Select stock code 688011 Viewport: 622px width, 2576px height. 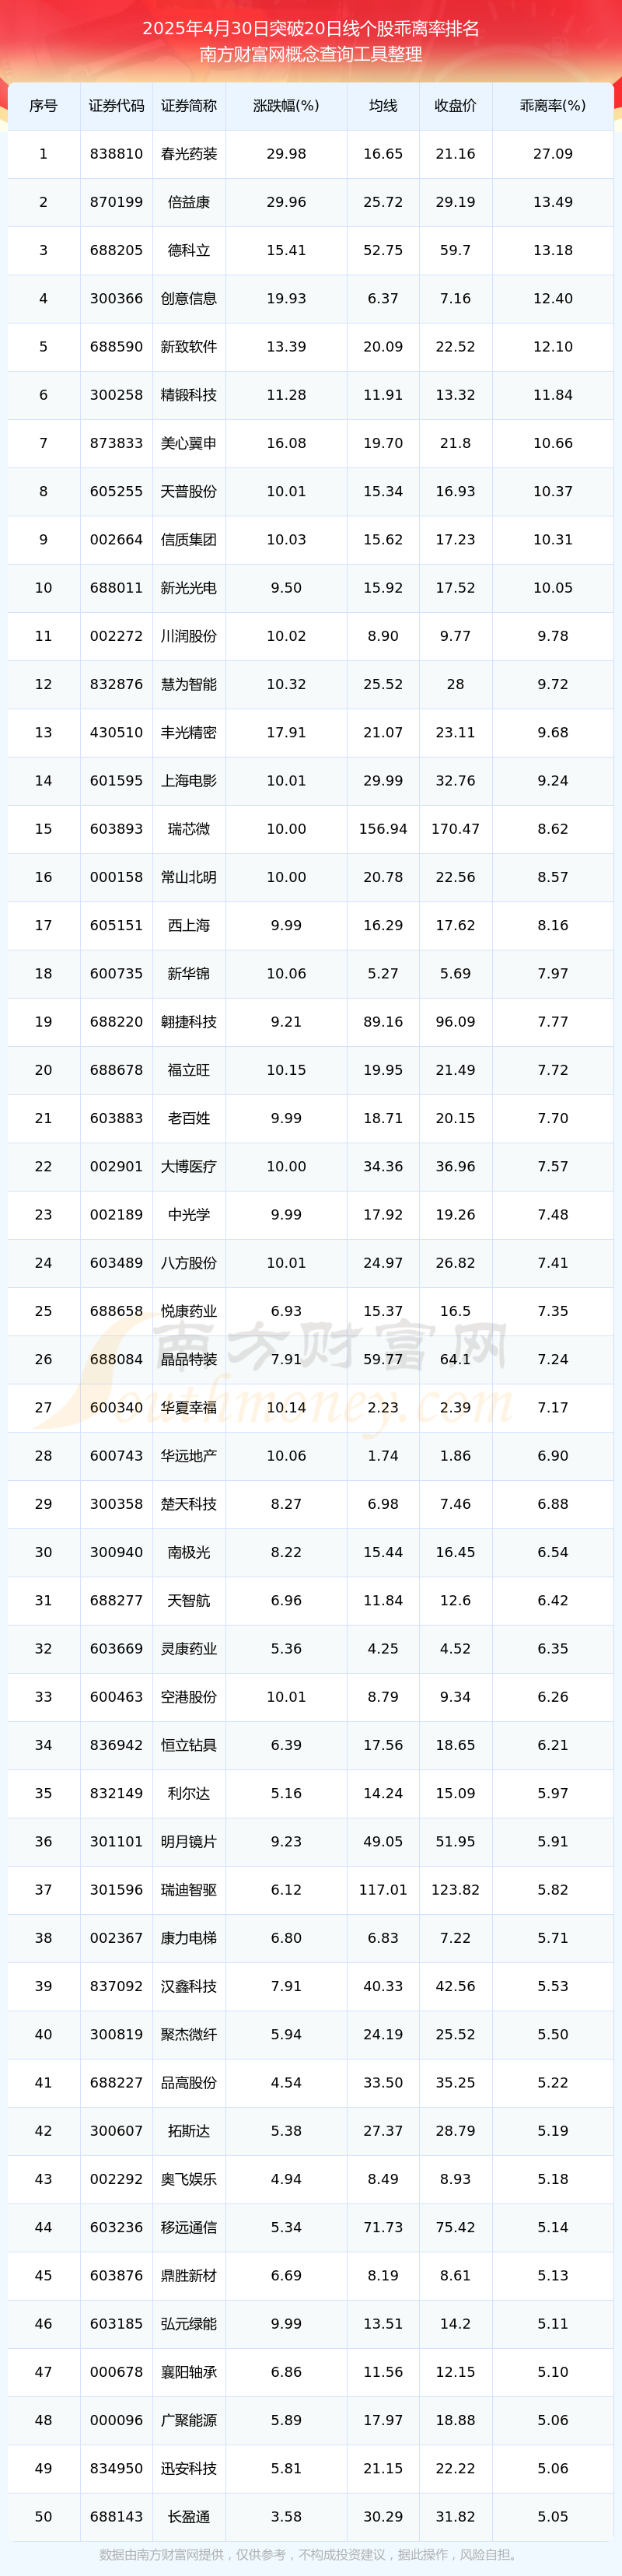tap(116, 588)
